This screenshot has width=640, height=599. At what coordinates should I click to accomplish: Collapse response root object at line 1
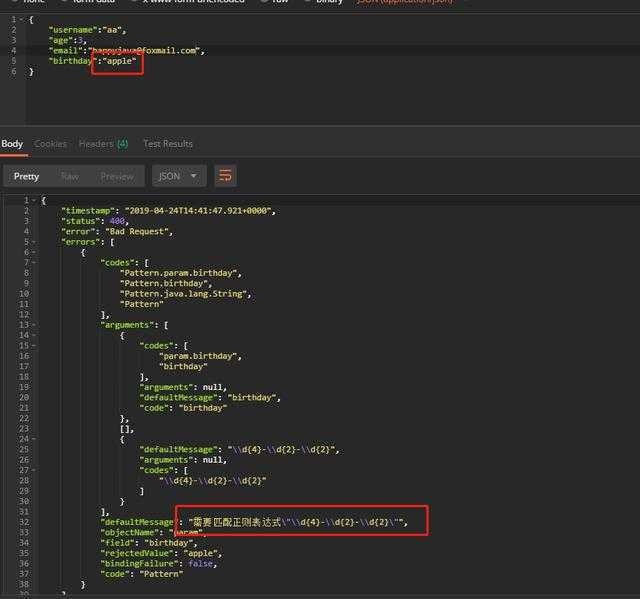[x=33, y=200]
